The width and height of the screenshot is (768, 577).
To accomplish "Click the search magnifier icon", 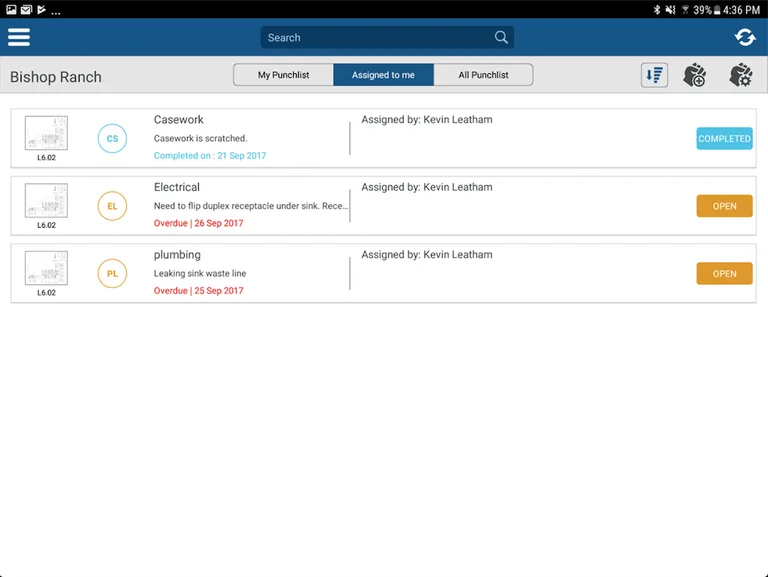I will (x=501, y=37).
